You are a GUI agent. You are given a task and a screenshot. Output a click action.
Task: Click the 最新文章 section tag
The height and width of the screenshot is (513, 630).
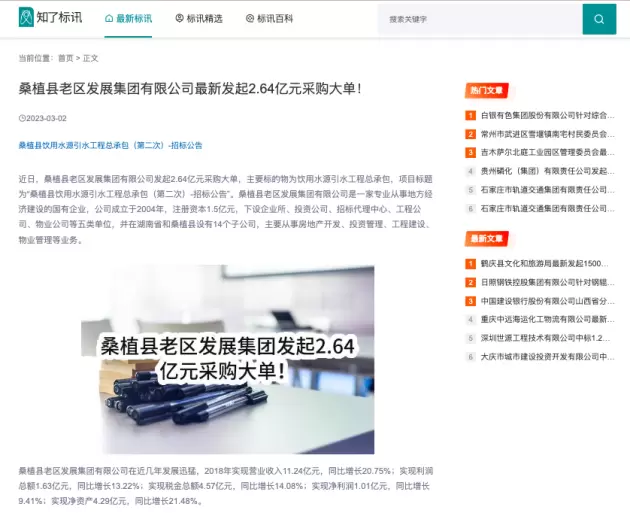[487, 238]
